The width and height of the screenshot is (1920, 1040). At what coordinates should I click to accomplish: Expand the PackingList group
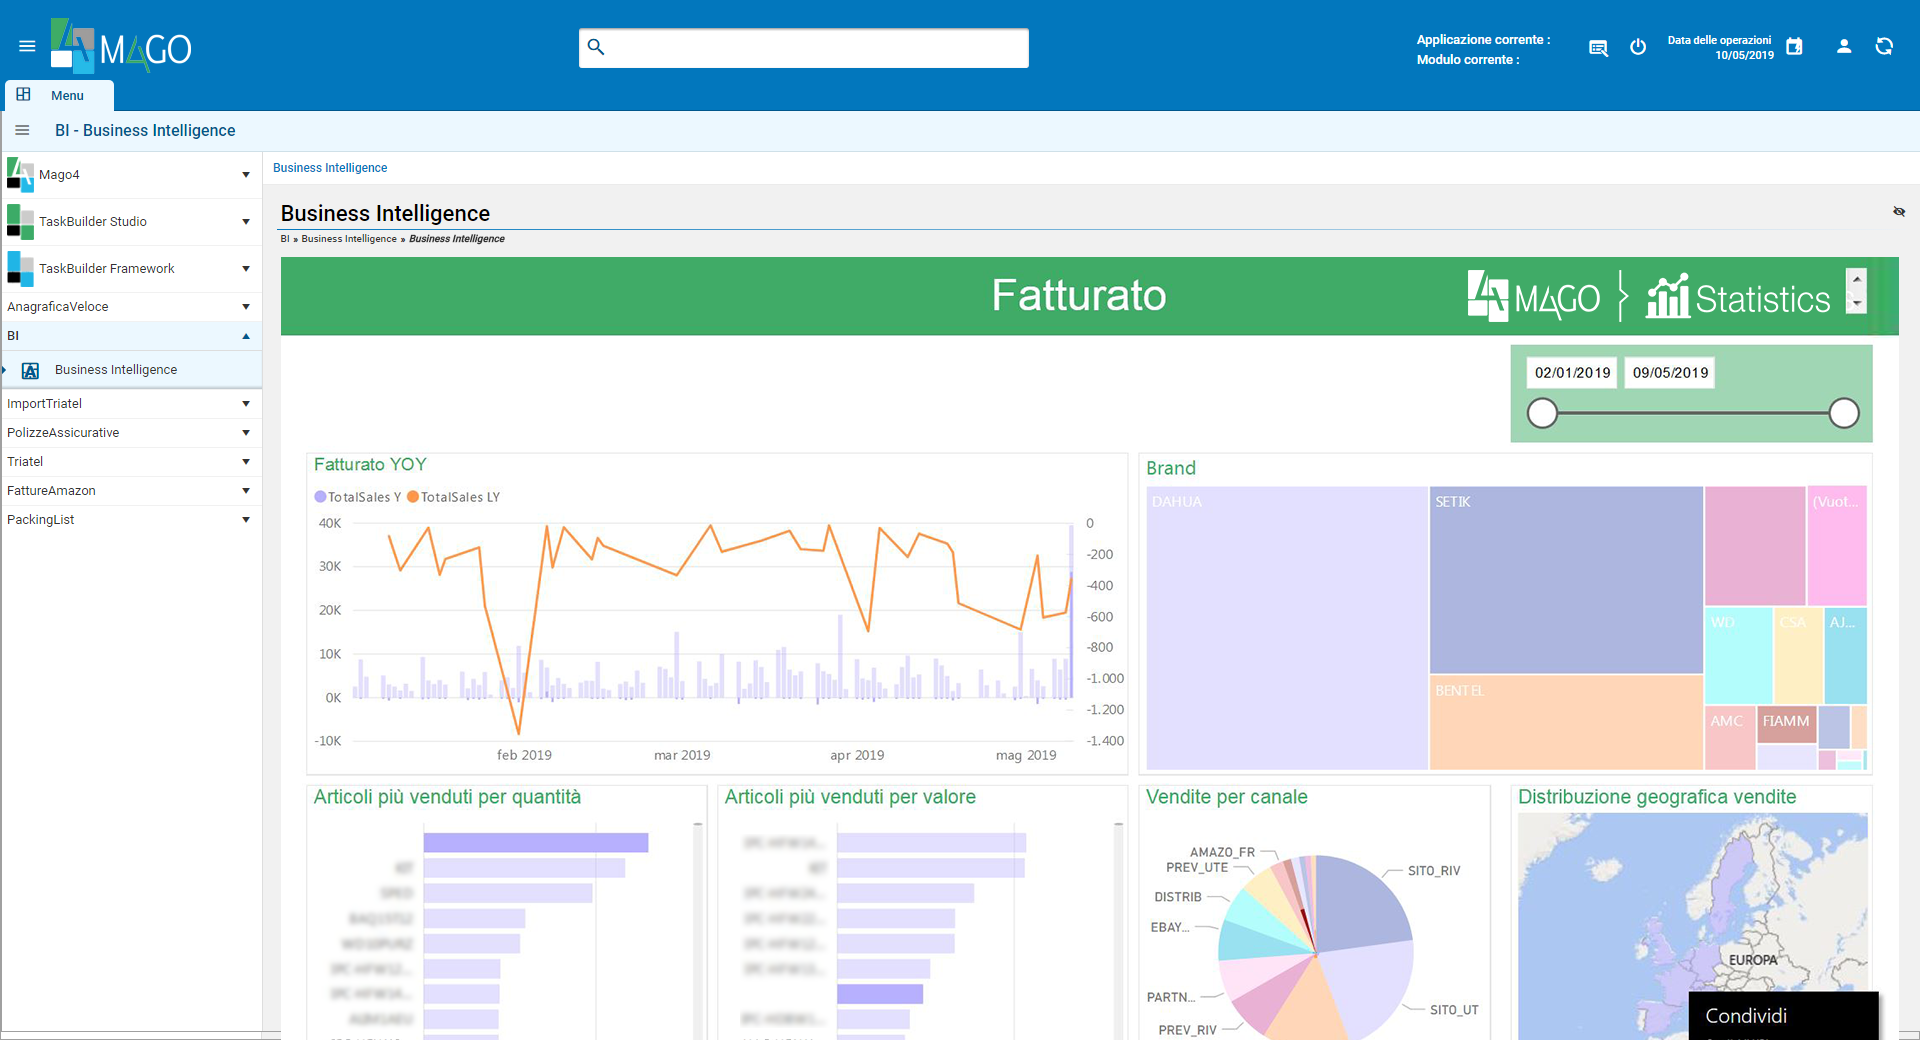[246, 520]
